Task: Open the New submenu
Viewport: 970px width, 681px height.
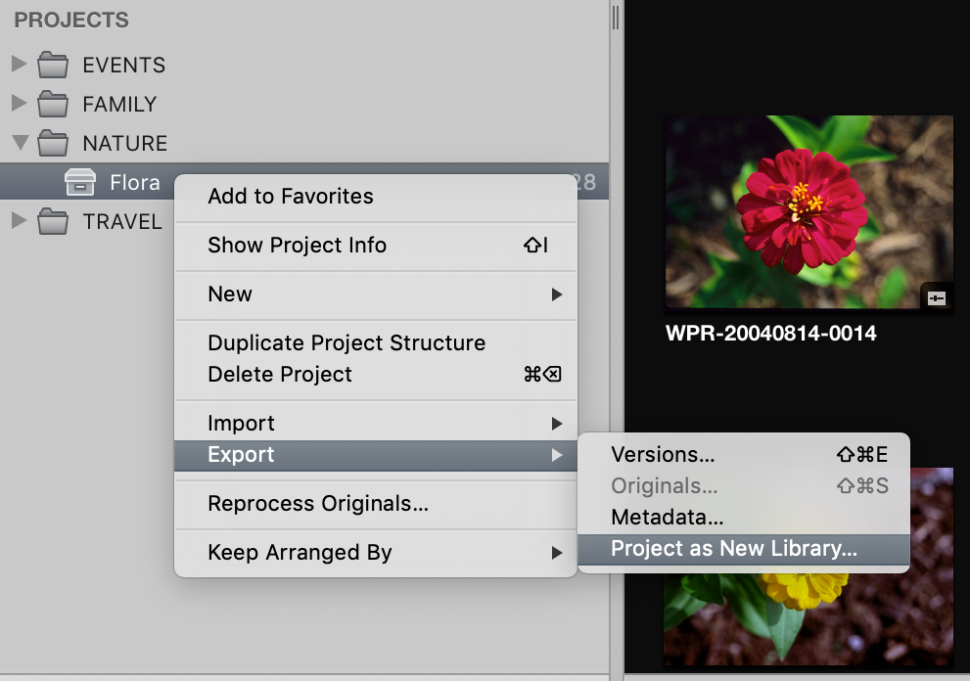Action: coord(230,294)
